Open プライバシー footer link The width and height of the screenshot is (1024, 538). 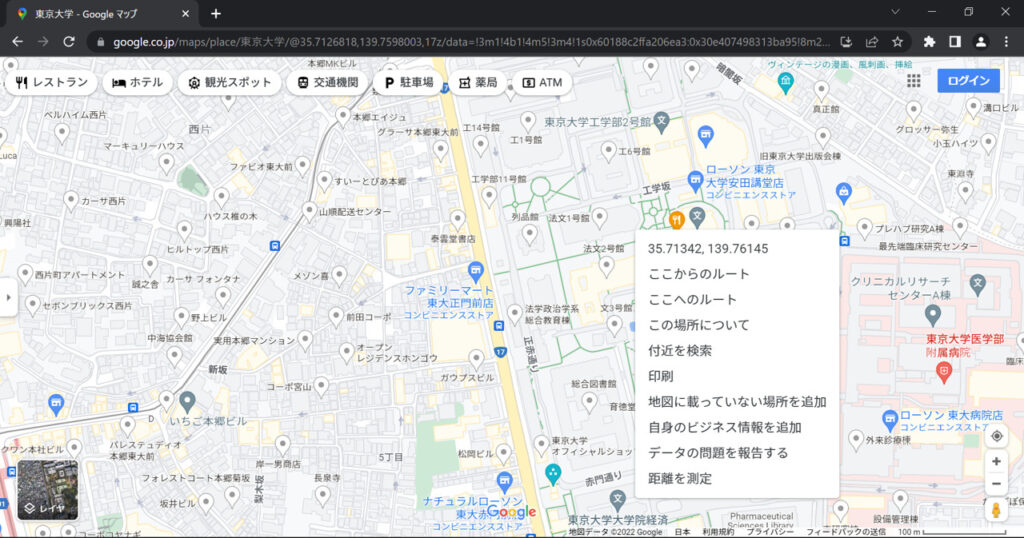[x=769, y=532]
